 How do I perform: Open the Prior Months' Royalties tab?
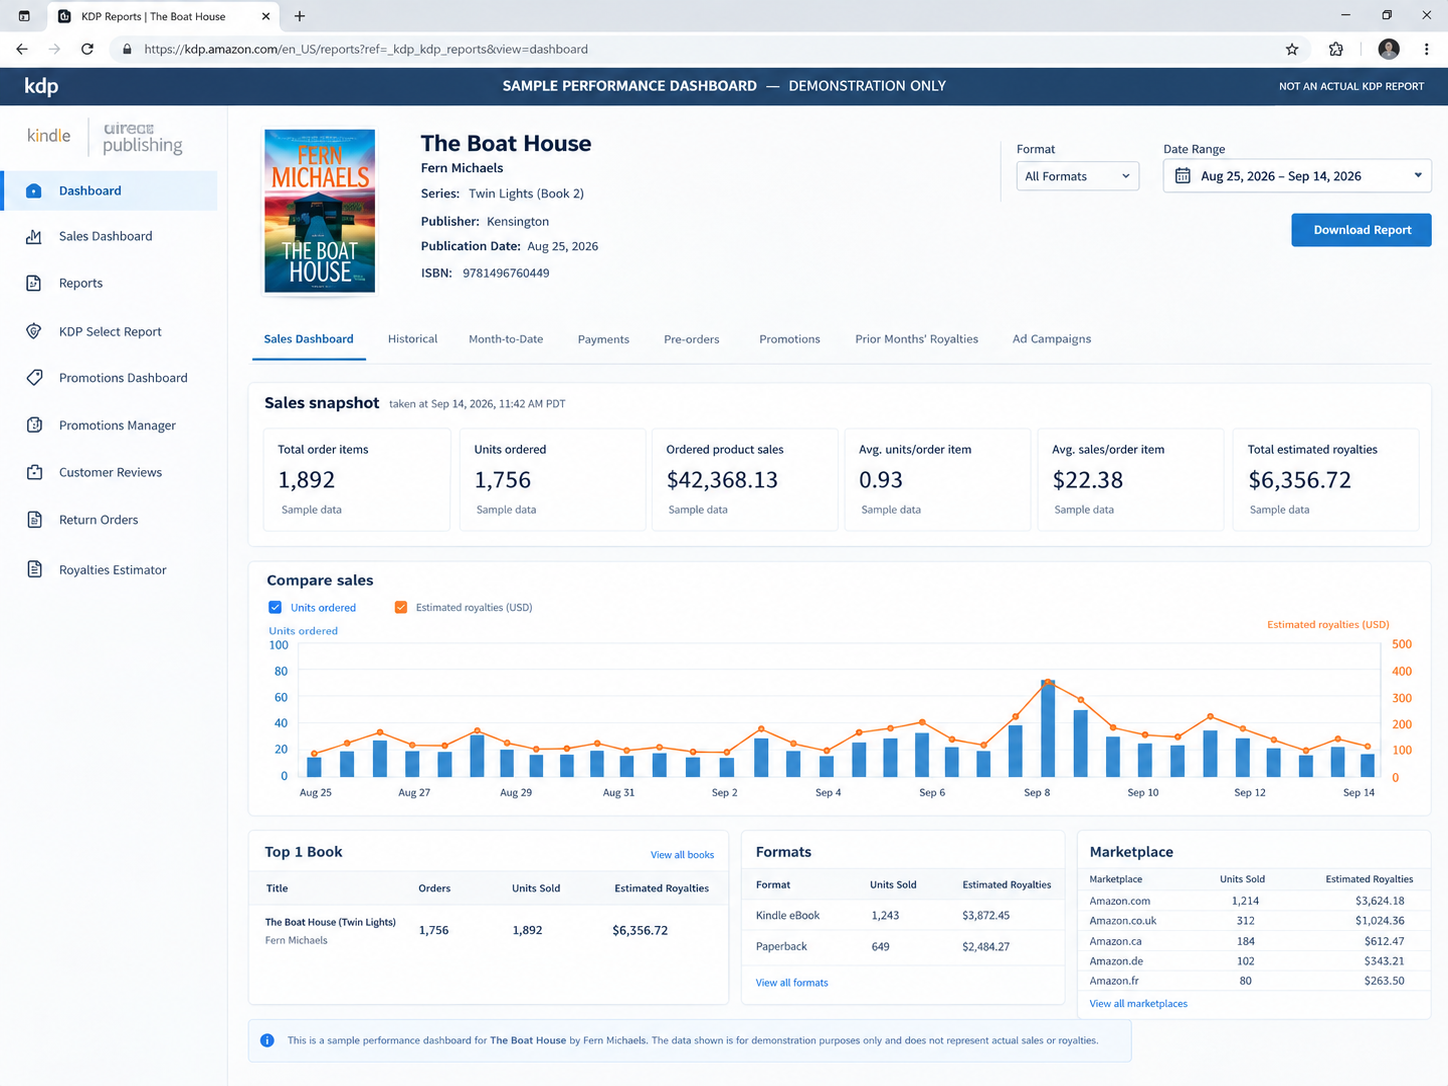click(916, 339)
